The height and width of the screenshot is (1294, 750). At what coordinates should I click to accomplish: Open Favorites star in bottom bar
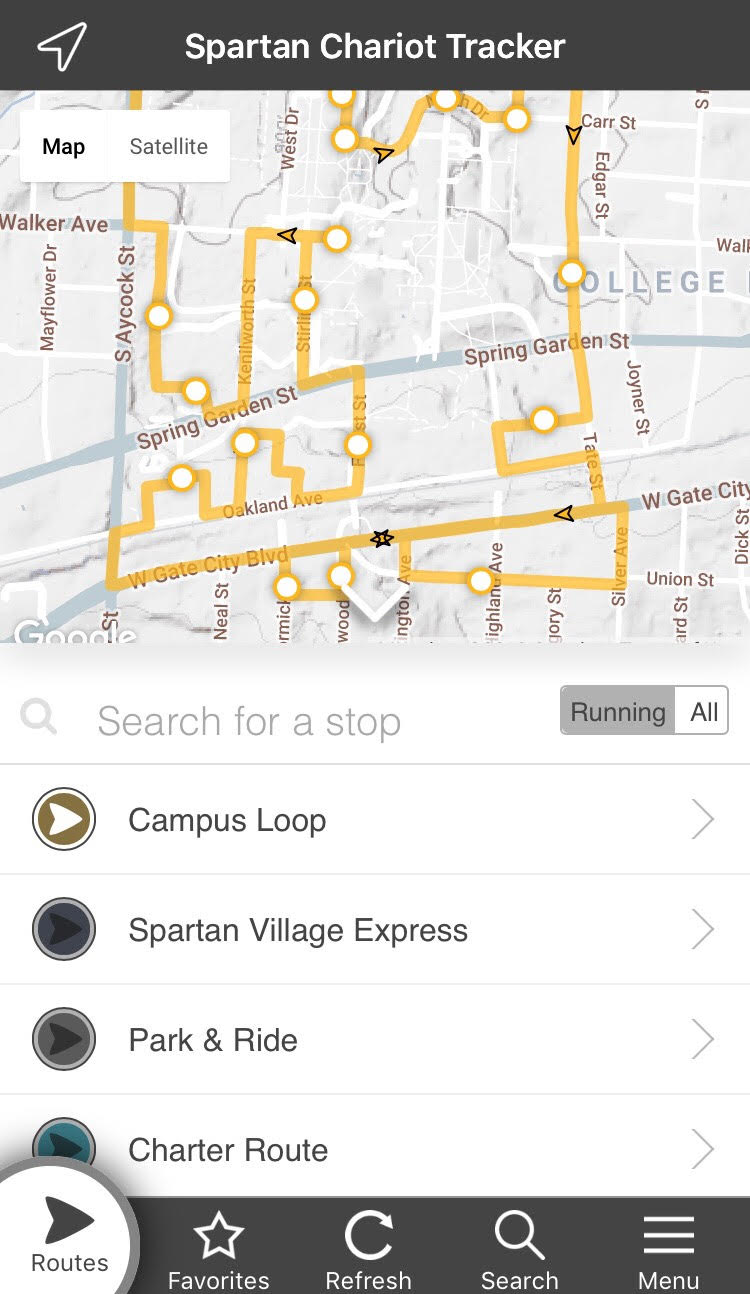tap(218, 1248)
